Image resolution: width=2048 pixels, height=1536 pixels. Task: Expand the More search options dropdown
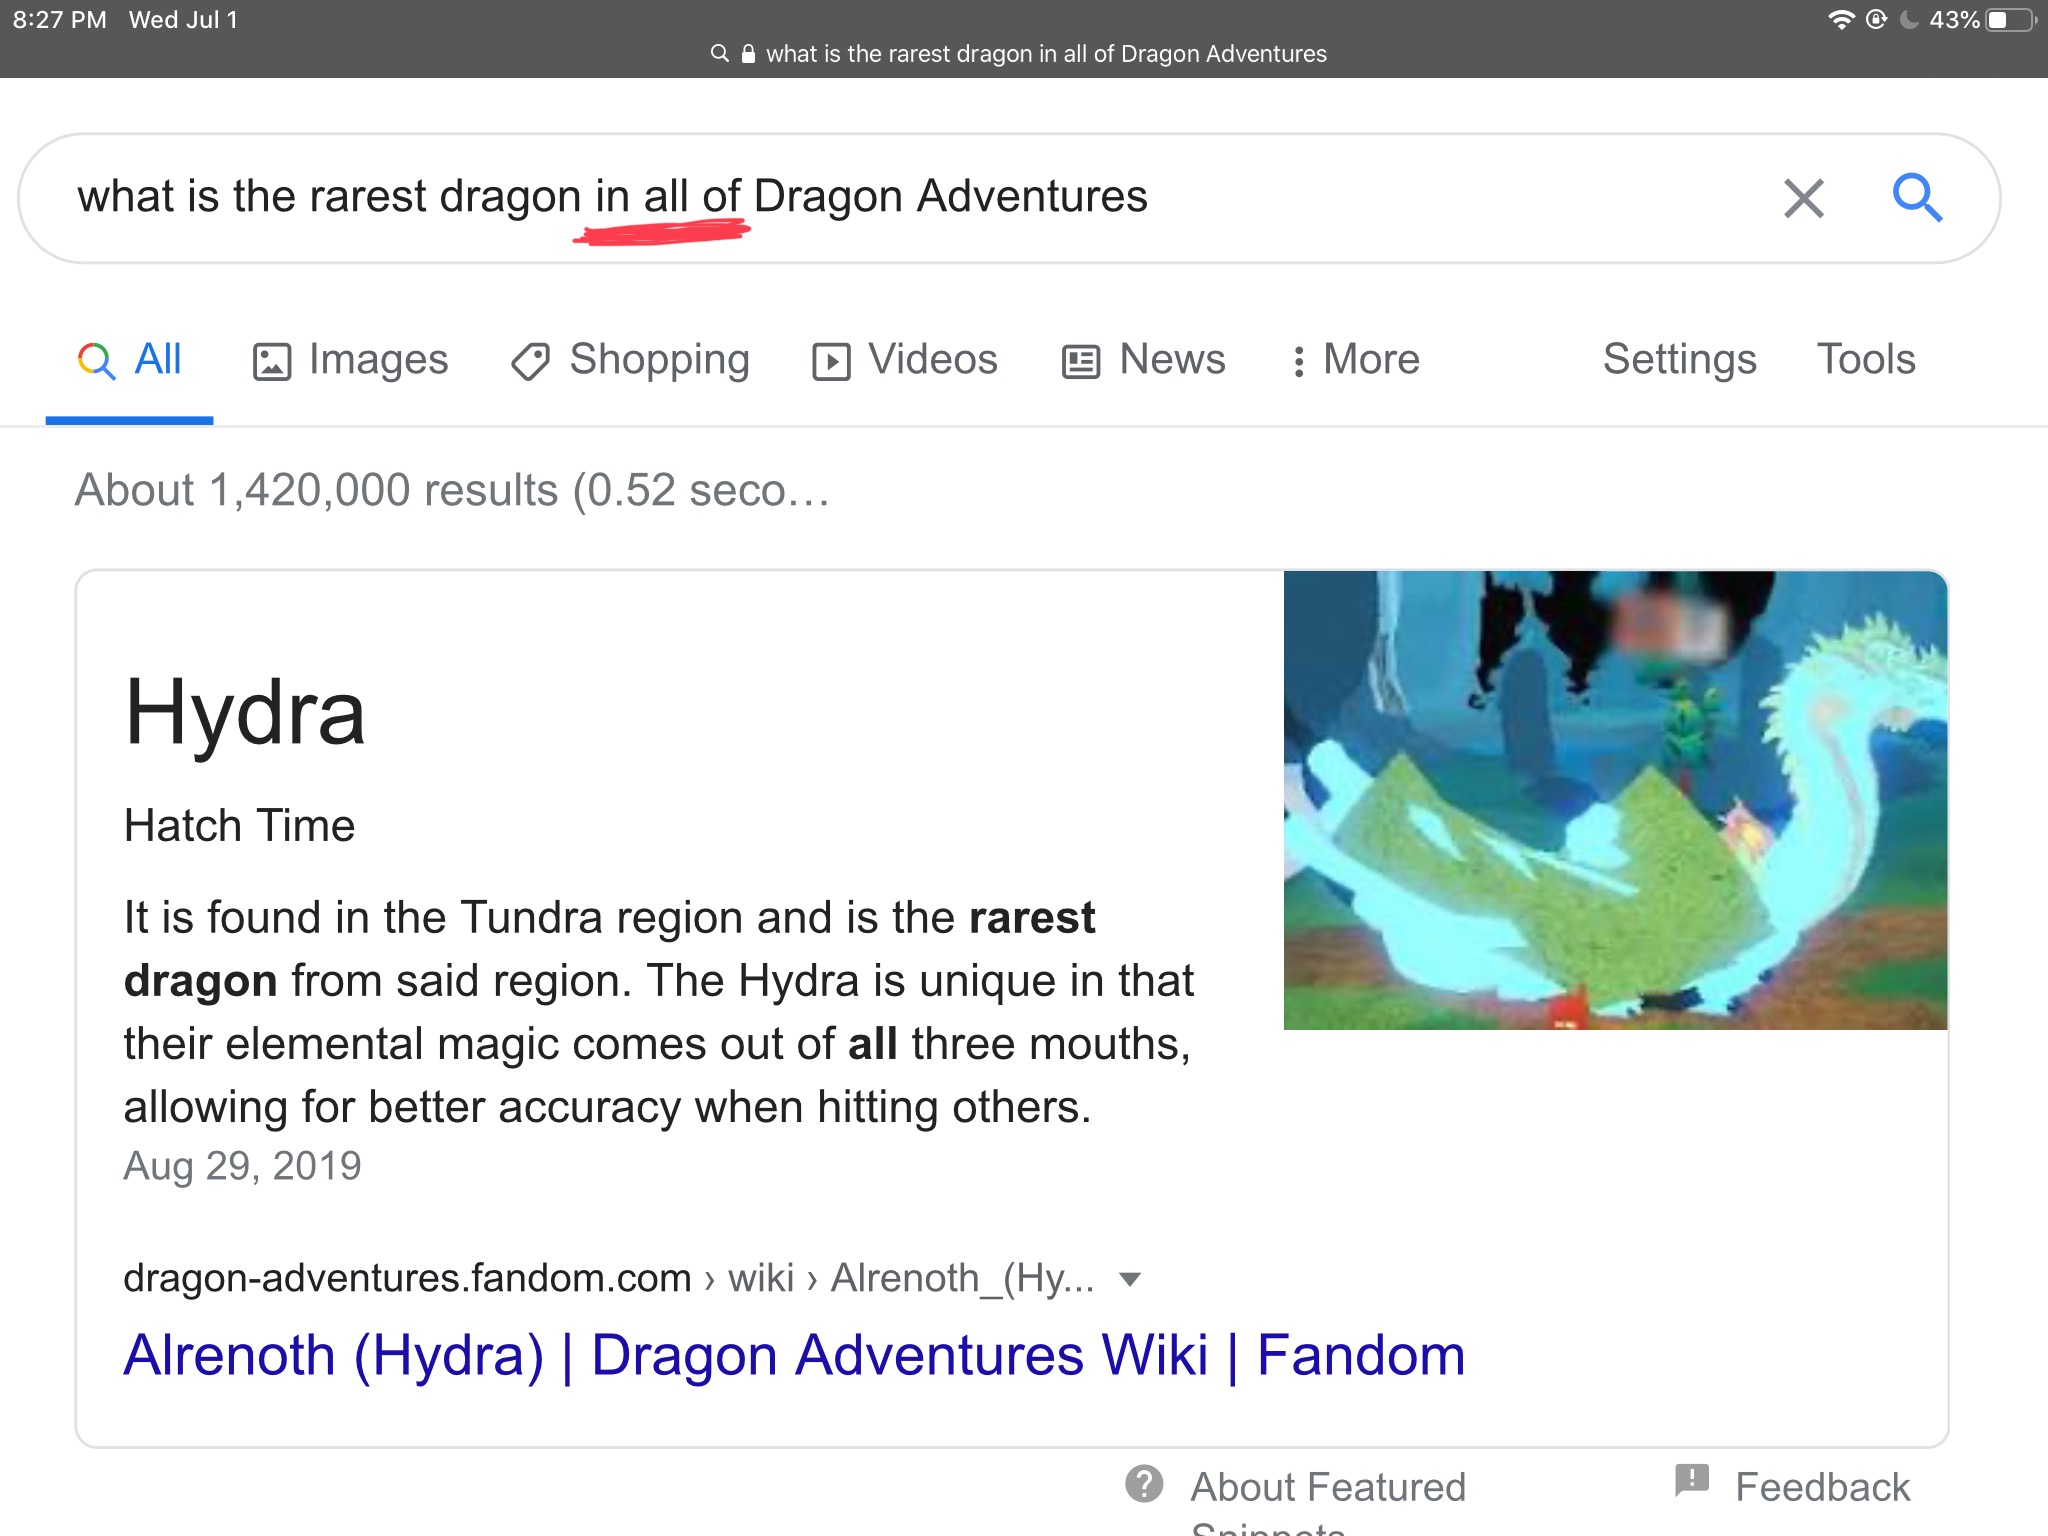[1355, 360]
